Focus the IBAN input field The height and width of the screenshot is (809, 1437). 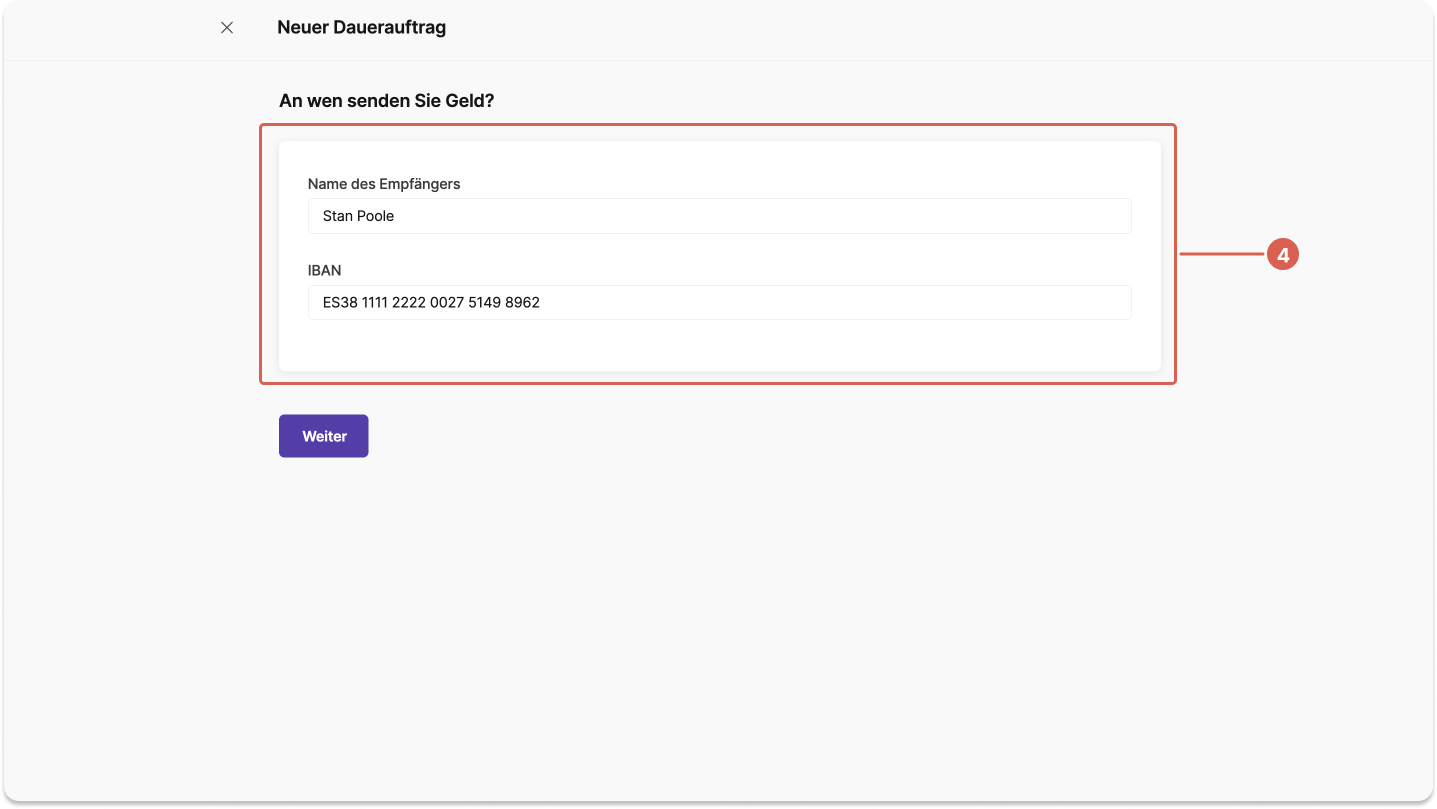(720, 303)
